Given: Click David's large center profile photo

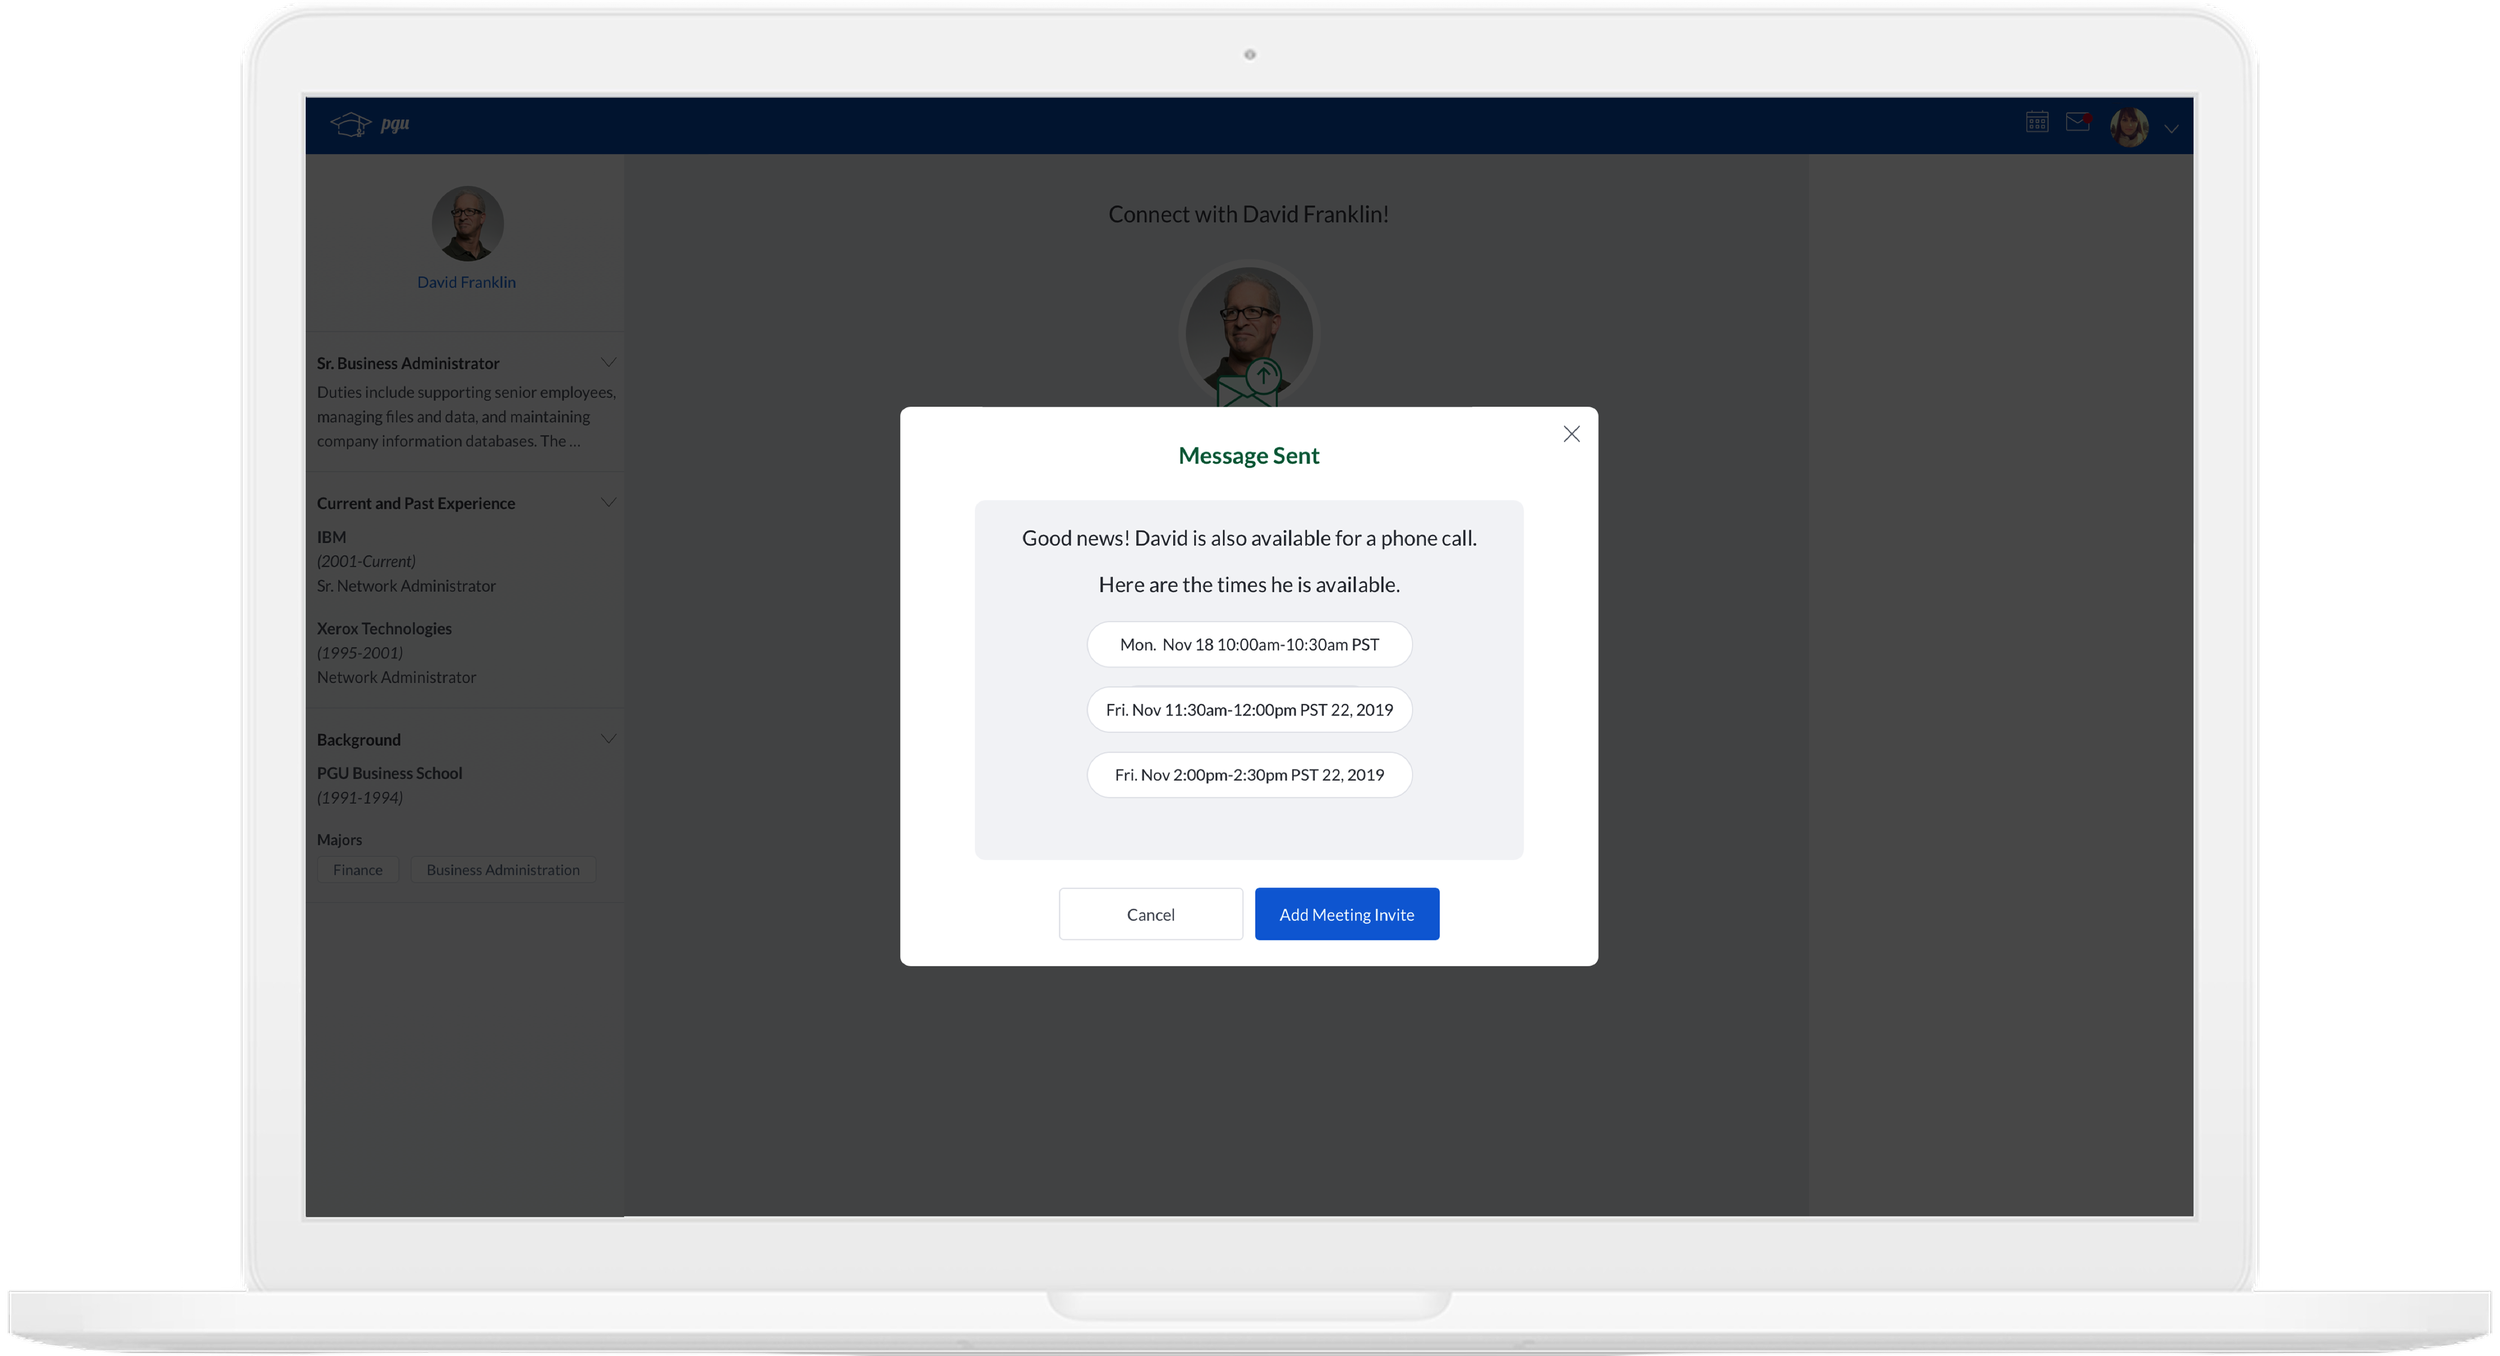Looking at the screenshot, I should click(x=1248, y=320).
